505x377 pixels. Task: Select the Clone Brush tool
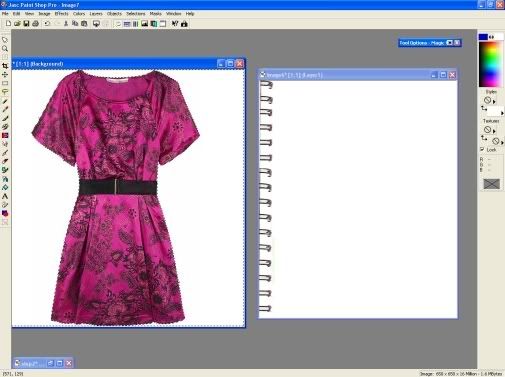5,126
